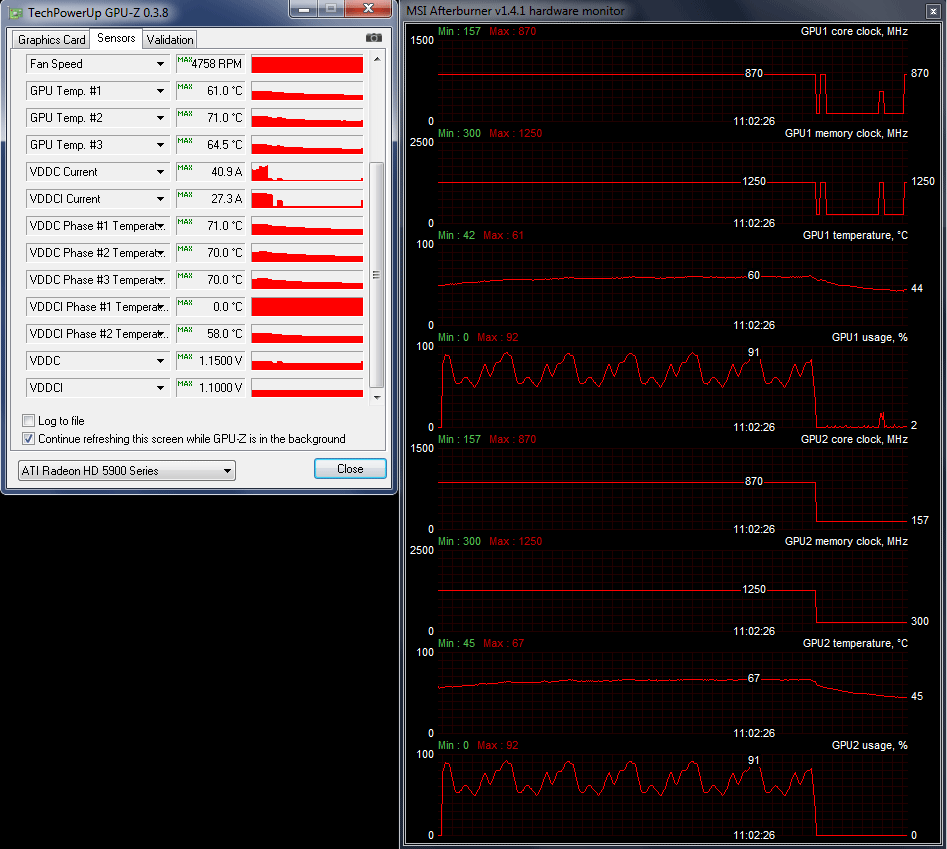Click the VDDCI Current history graph
947x849 pixels.
pyautogui.click(x=307, y=199)
